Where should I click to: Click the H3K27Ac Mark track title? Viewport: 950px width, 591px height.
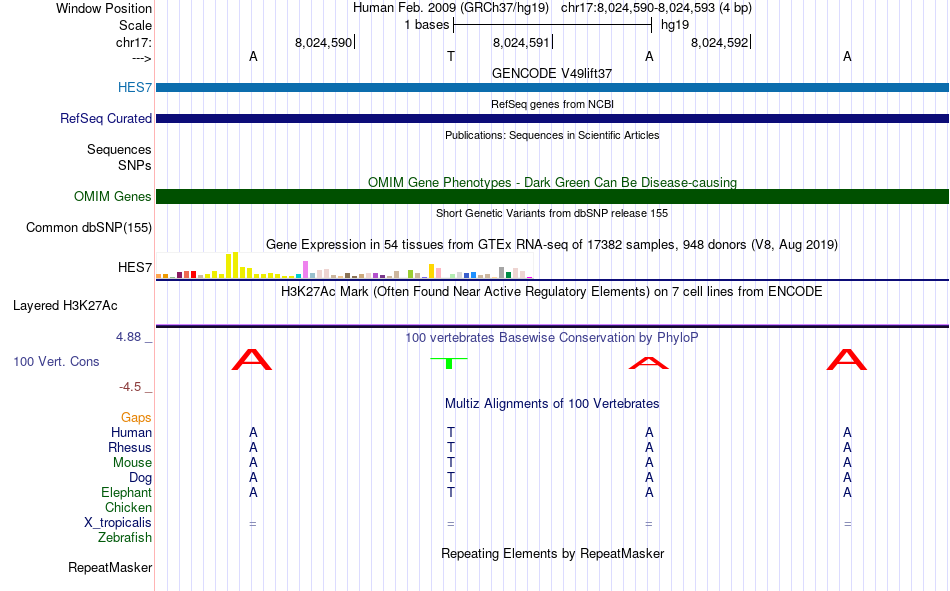(x=552, y=292)
